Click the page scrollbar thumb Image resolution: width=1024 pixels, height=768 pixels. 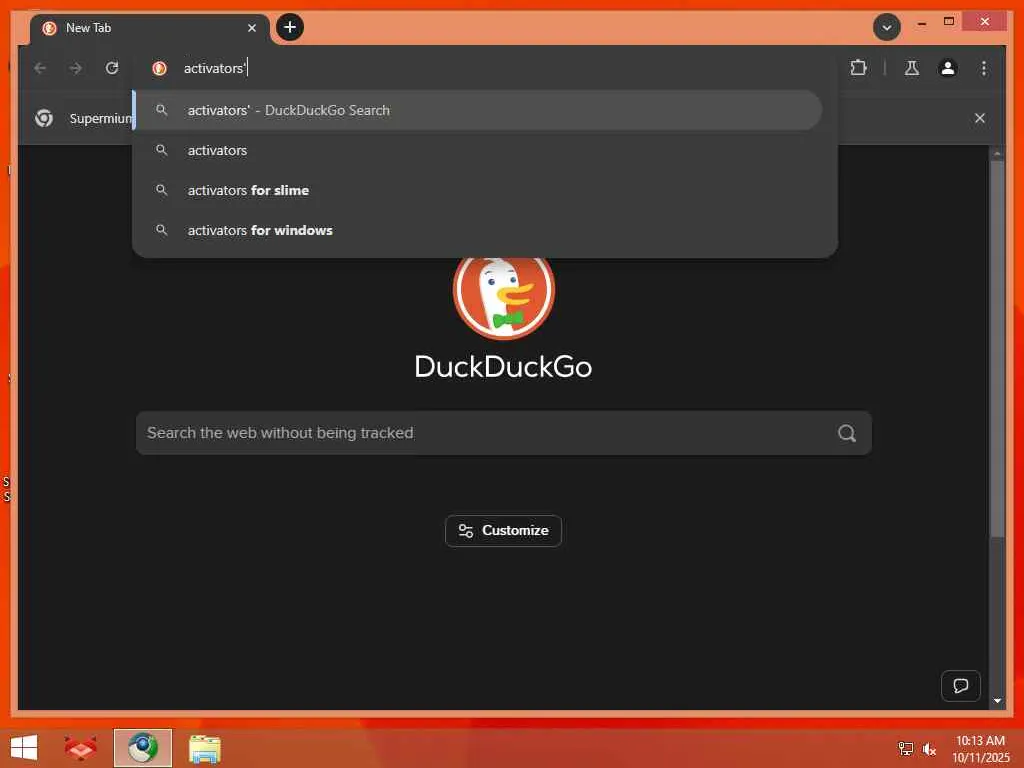(997, 349)
